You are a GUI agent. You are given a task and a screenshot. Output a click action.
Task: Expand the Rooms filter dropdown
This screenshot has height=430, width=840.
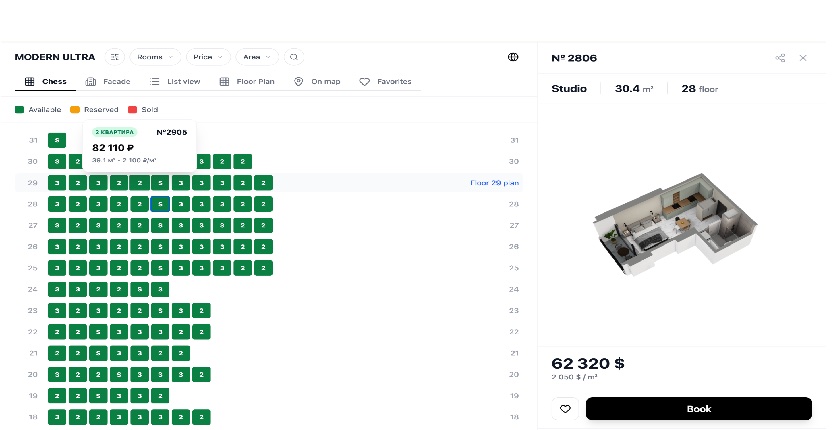[155, 57]
